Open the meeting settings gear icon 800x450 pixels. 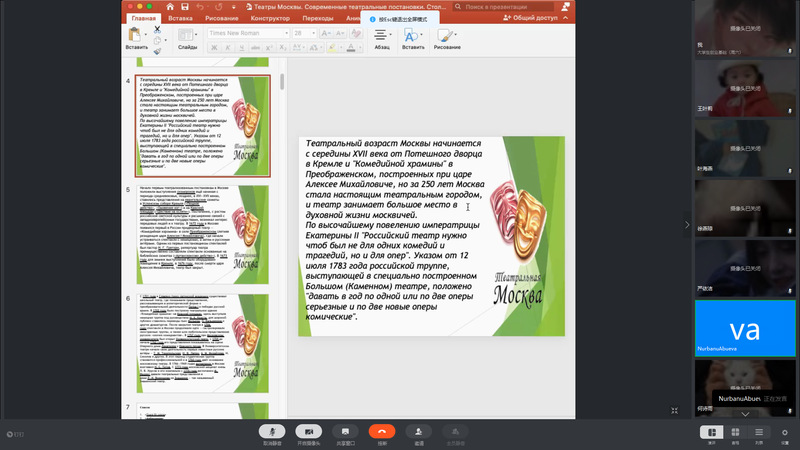(785, 432)
